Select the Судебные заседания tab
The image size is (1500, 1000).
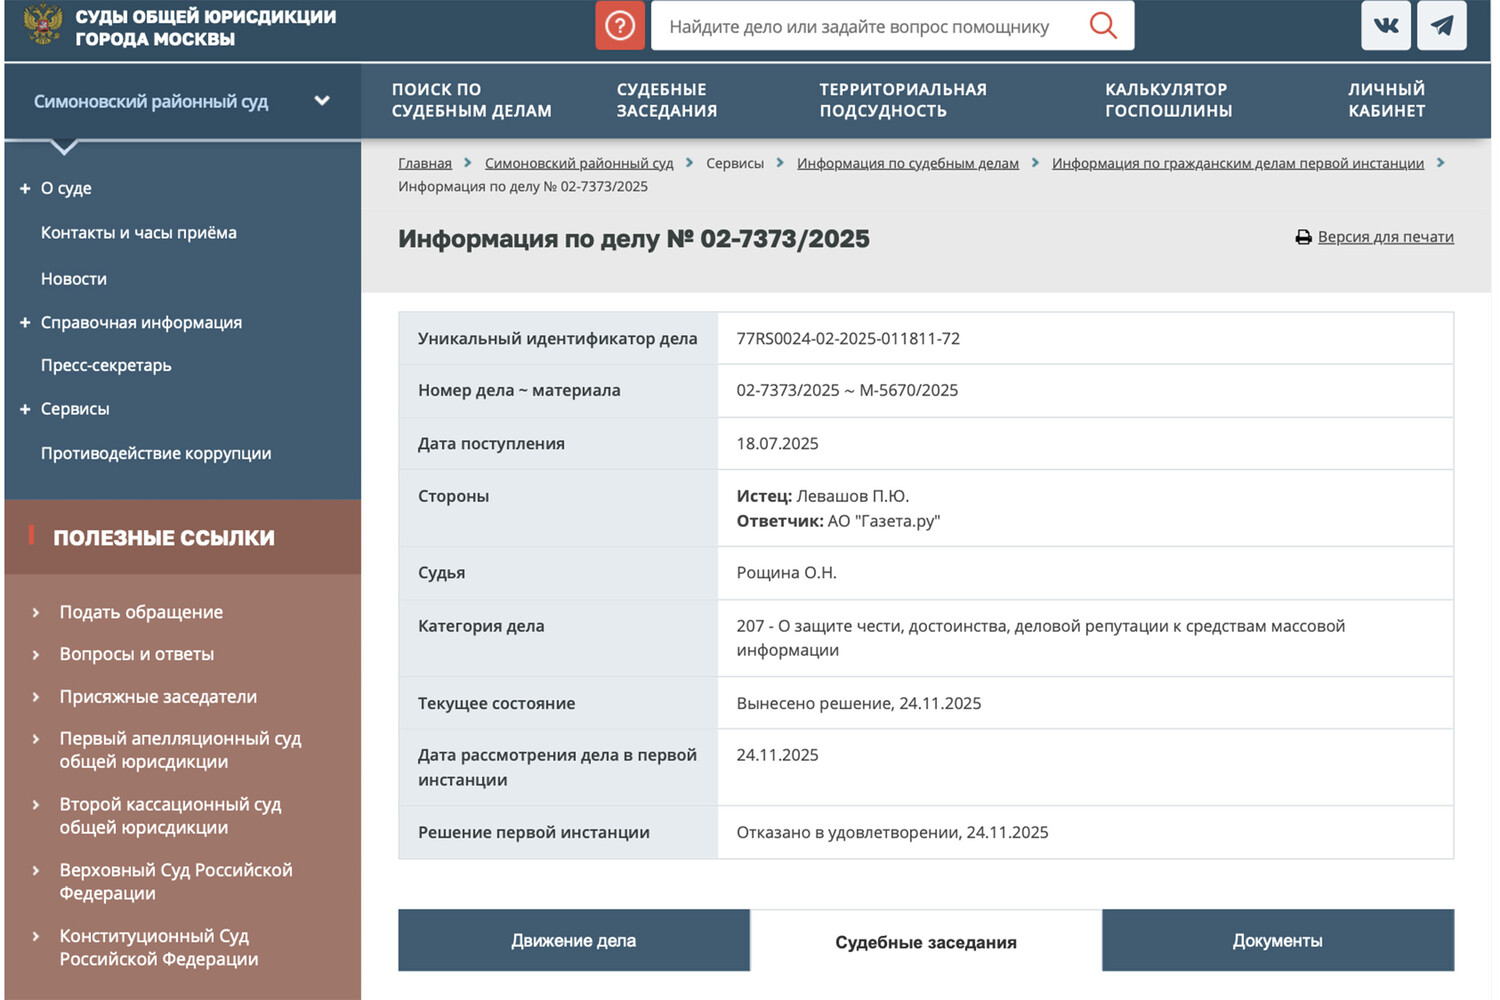tap(925, 942)
